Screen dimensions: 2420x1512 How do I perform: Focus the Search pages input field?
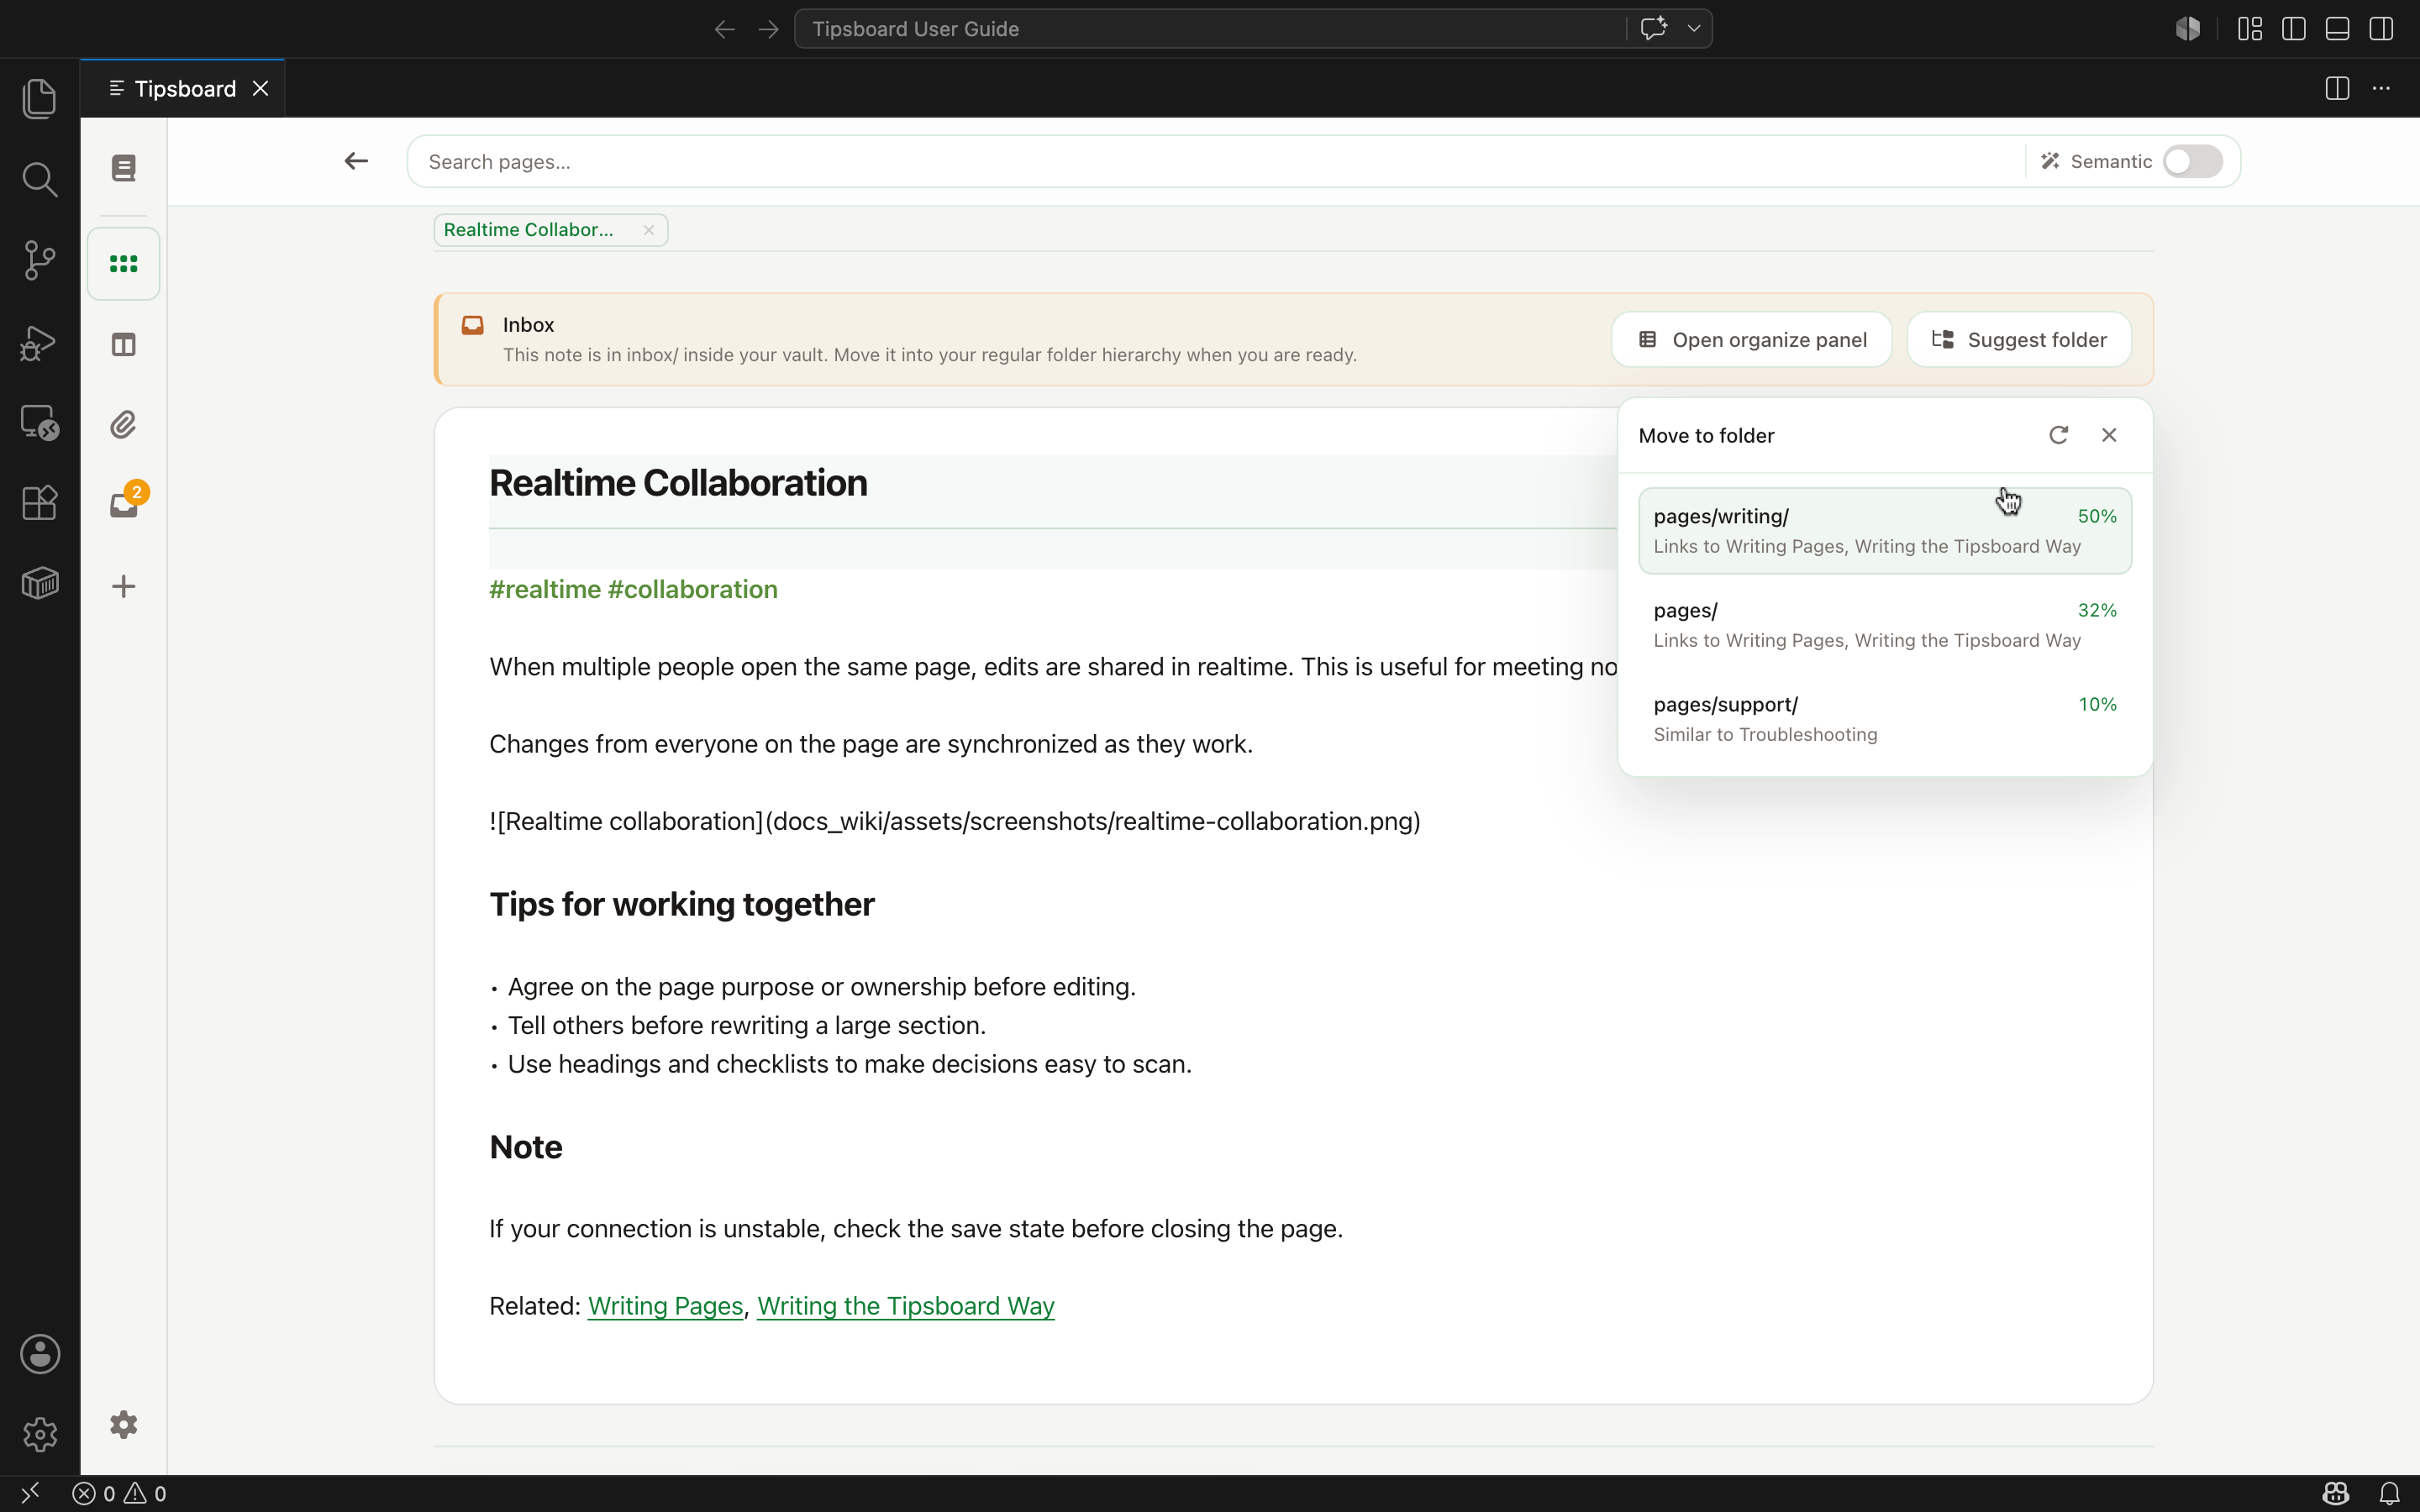coord(1215,162)
